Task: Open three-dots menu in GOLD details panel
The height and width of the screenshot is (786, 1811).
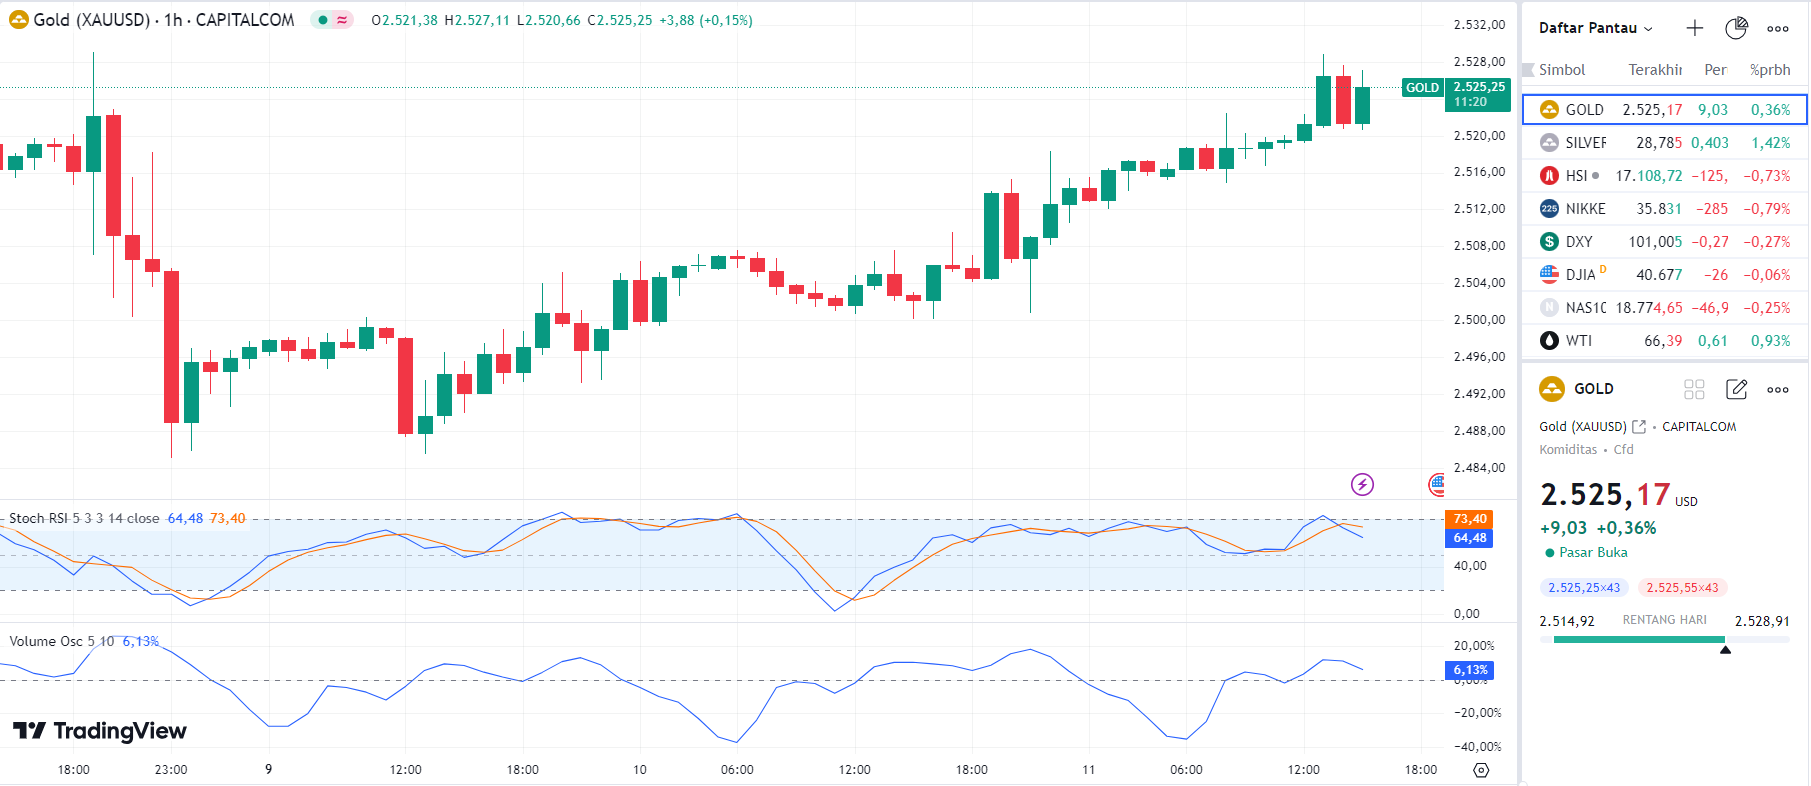Action: click(1777, 389)
